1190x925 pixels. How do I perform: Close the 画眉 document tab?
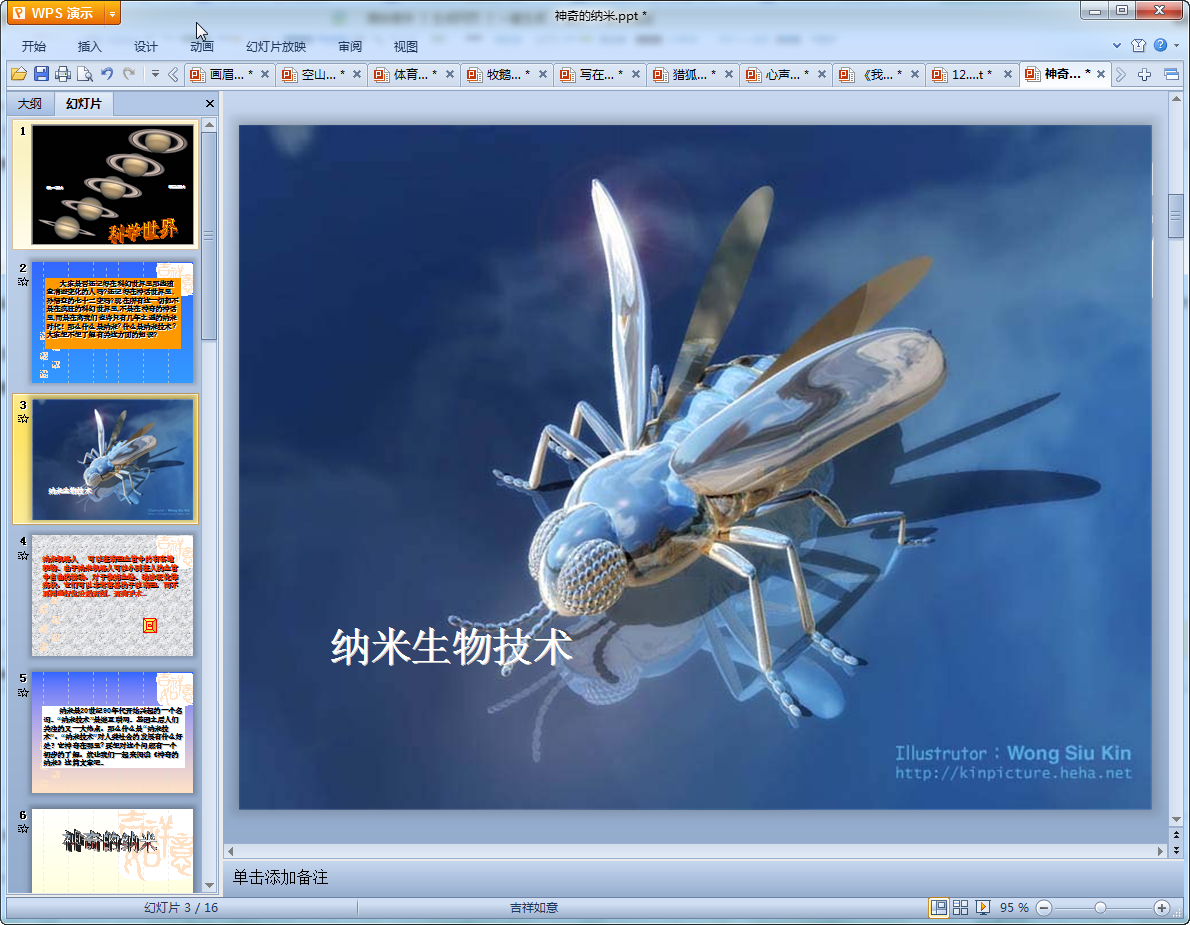coord(265,74)
